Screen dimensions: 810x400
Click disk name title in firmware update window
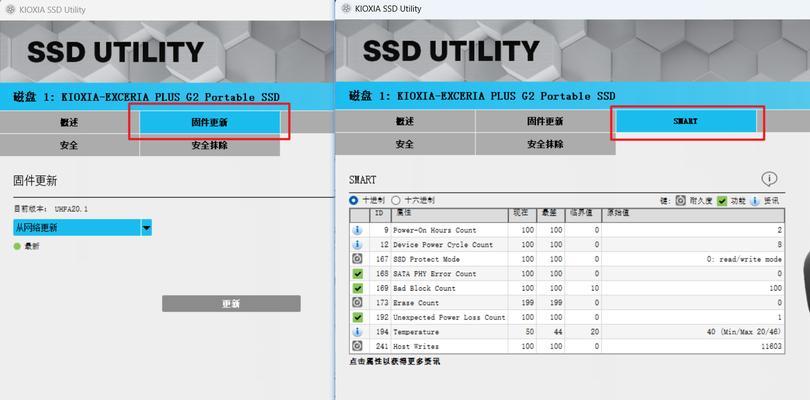[146, 97]
